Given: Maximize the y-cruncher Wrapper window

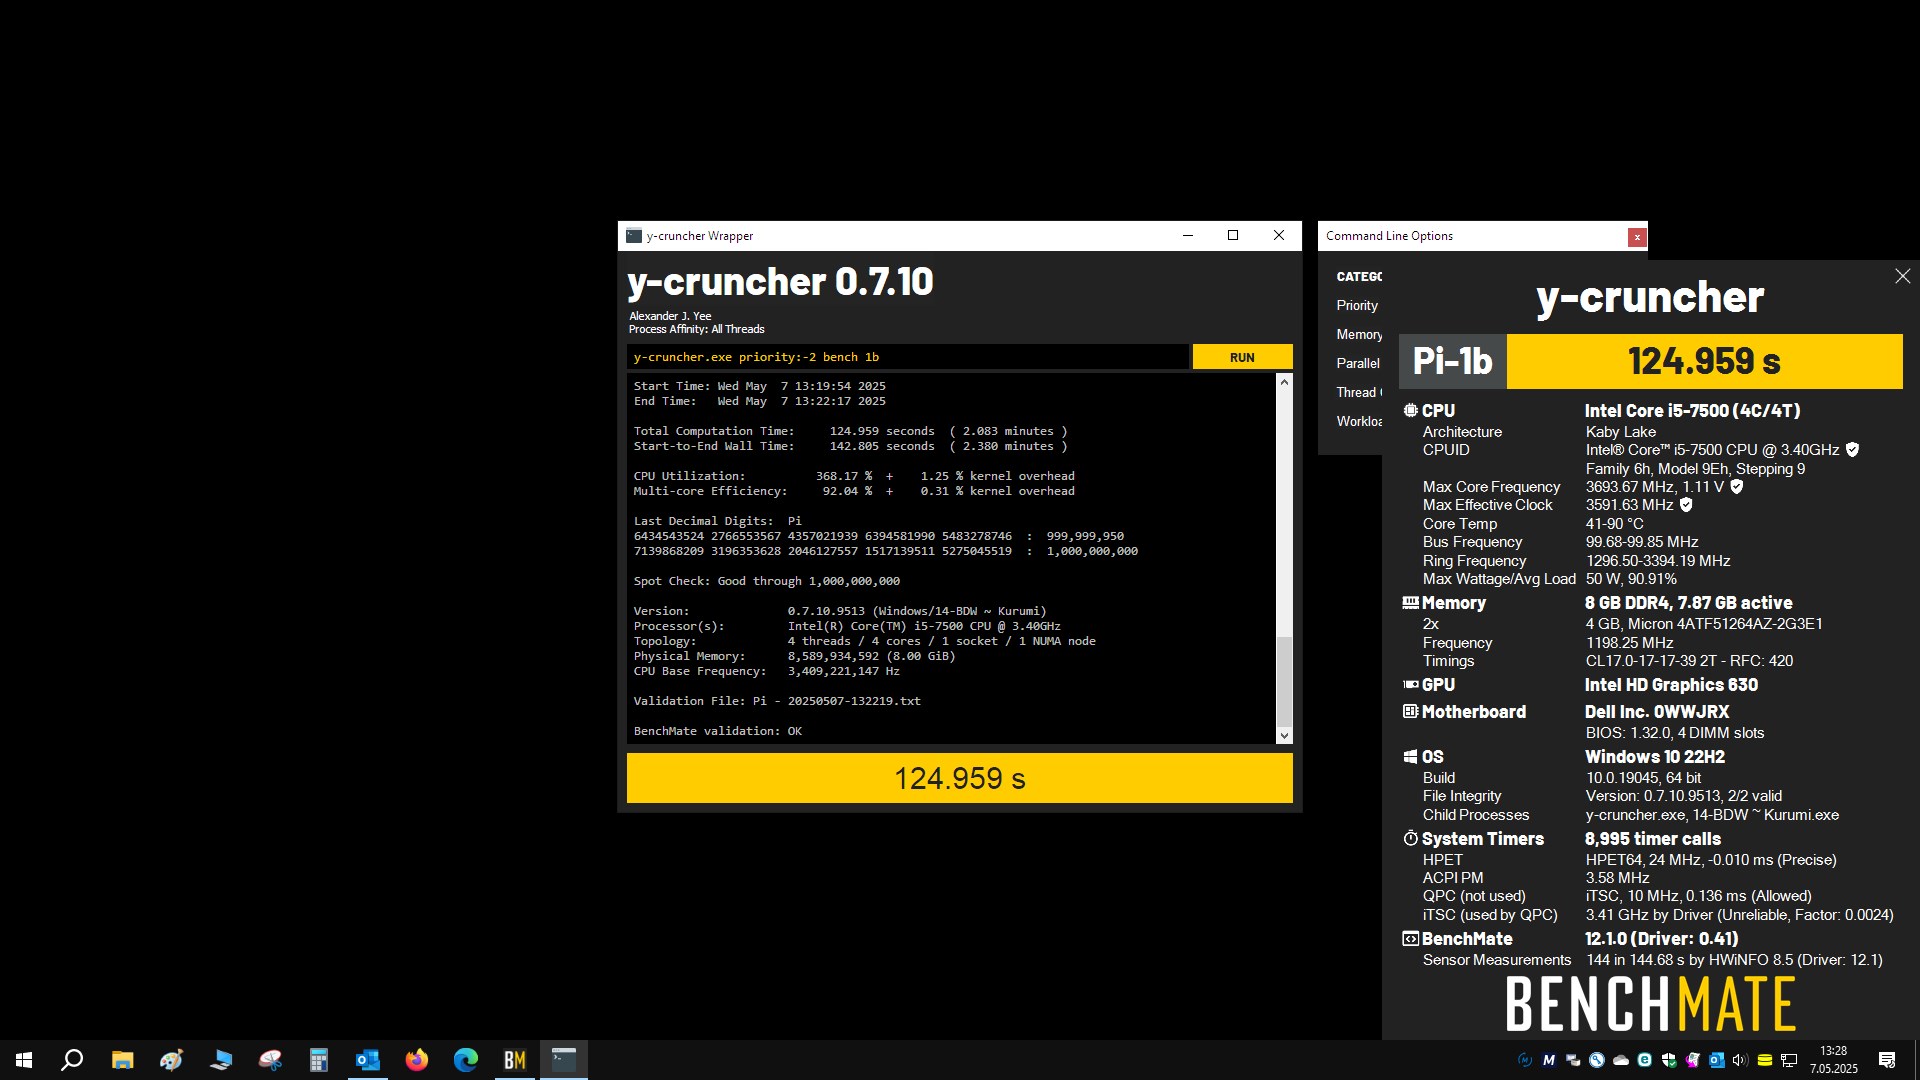Looking at the screenshot, I should point(1233,236).
